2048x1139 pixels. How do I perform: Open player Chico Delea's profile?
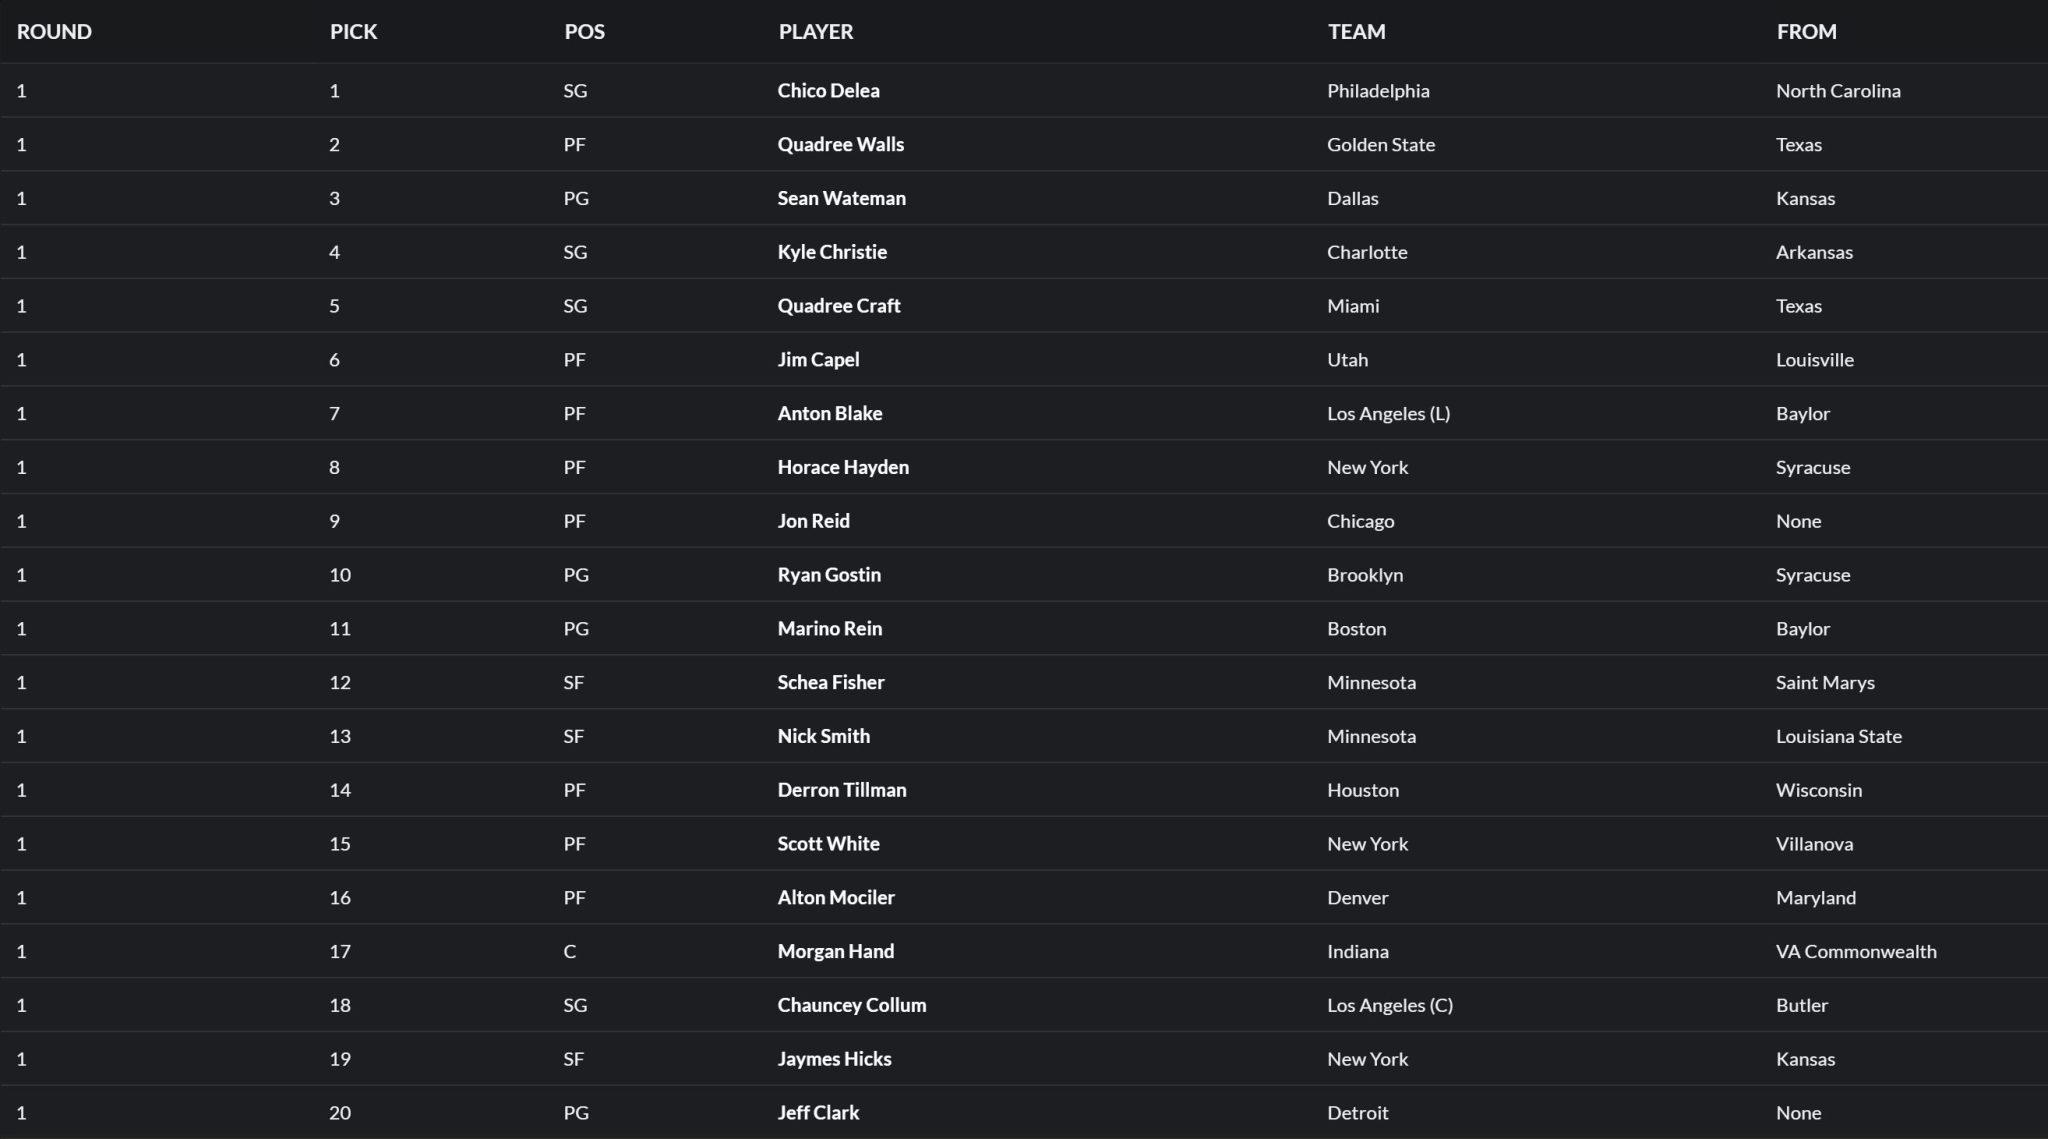coord(828,91)
